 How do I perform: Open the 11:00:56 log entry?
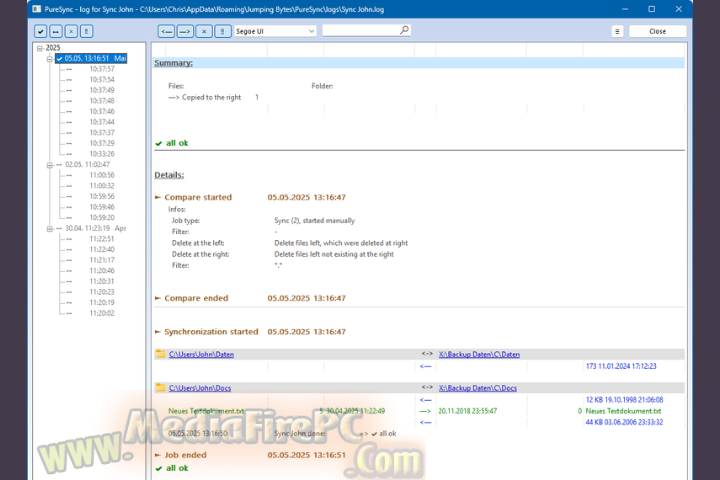click(102, 175)
